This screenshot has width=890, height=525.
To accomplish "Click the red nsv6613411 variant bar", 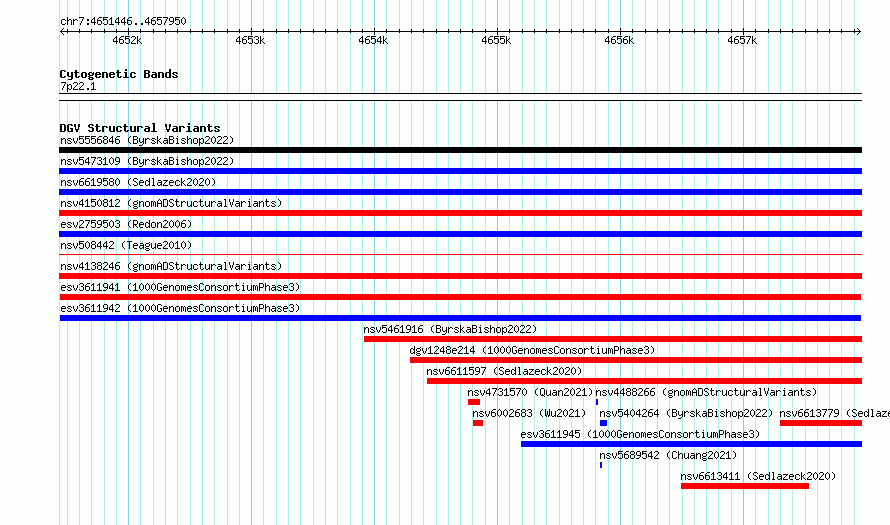I will [x=745, y=486].
